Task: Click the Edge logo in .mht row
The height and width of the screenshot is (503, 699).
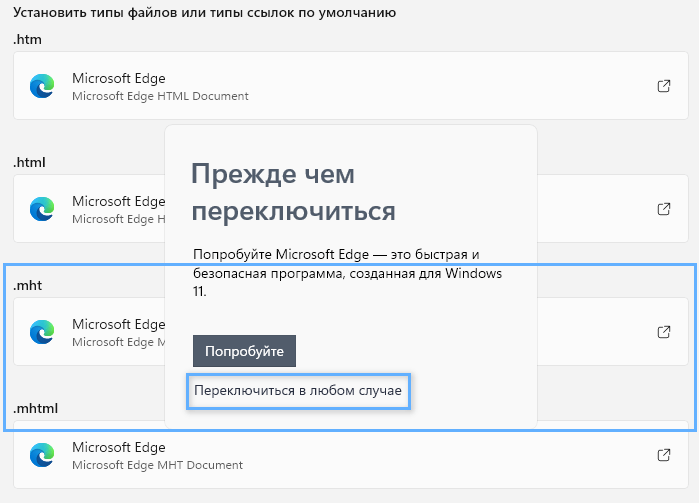Action: 42,332
